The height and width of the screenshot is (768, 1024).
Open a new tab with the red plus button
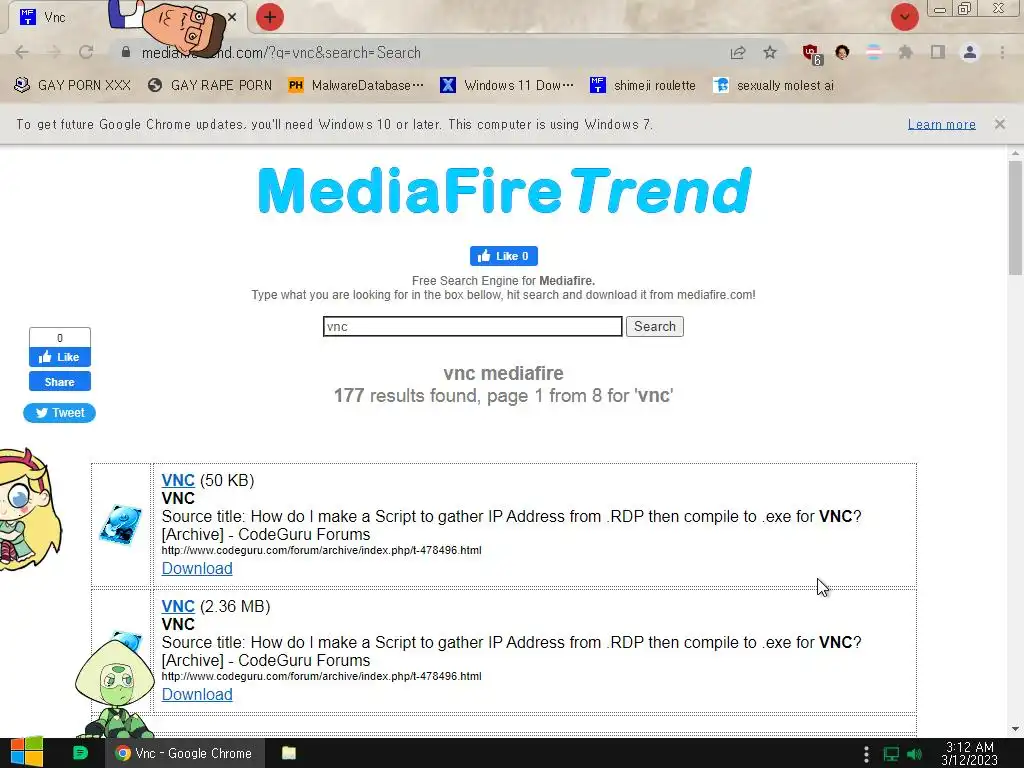tap(270, 17)
